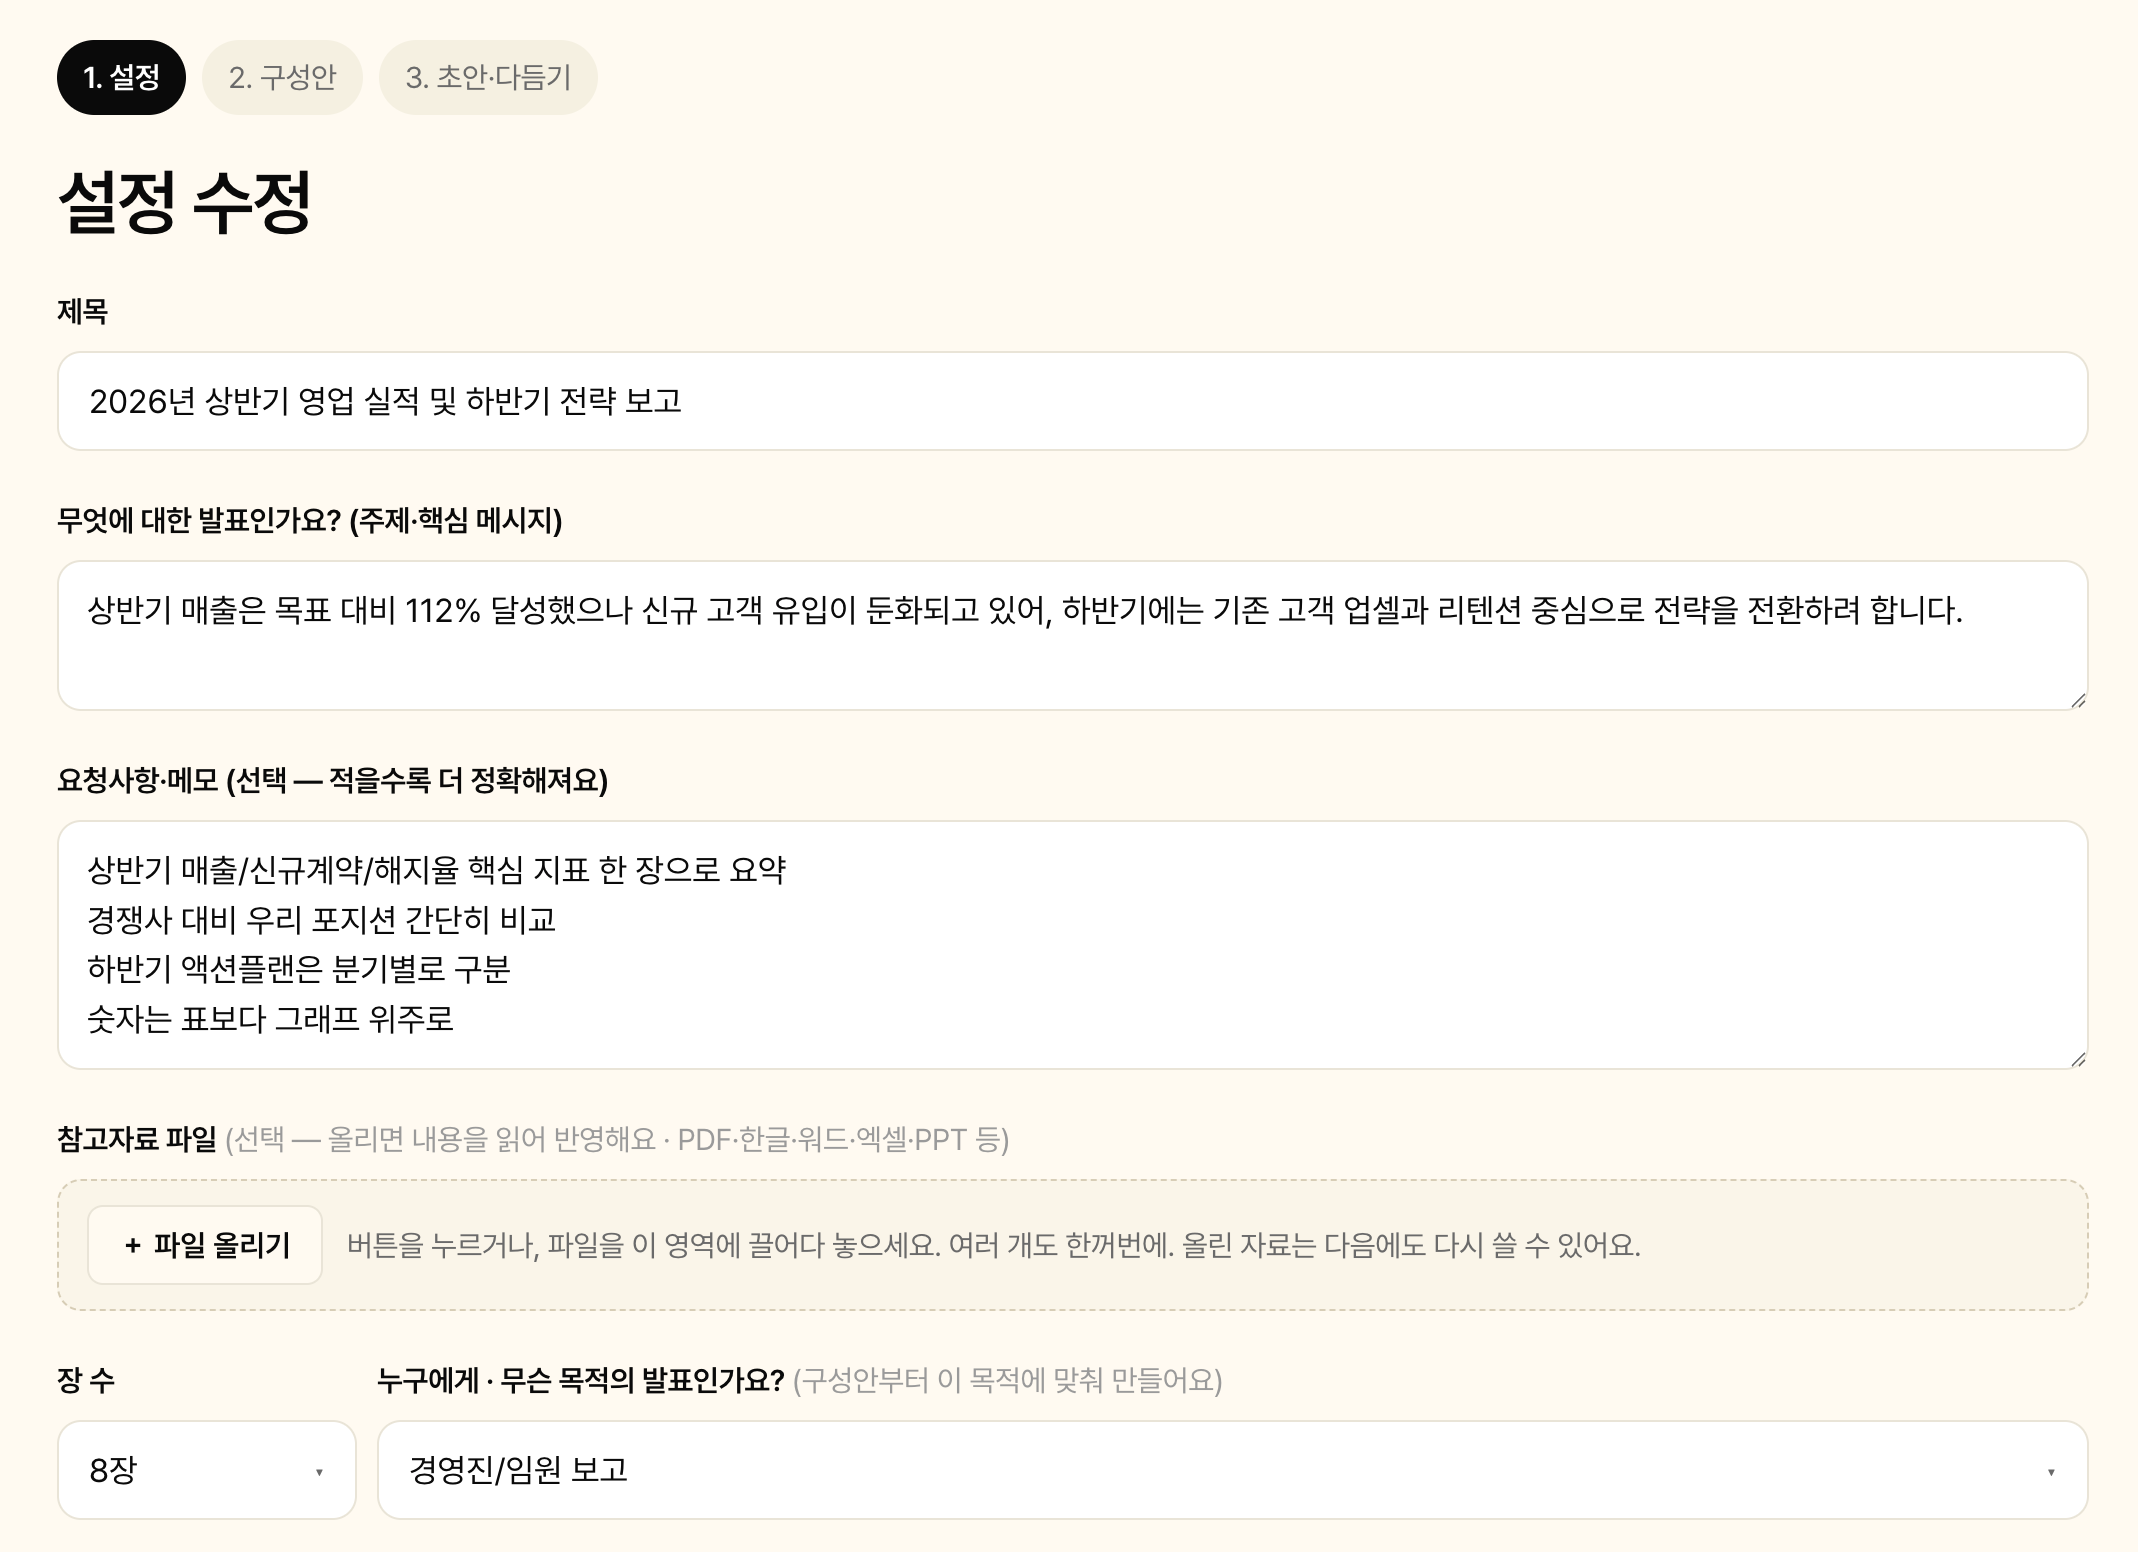
Task: Click the 제목 input with the 2026년 report title
Action: (x=1072, y=401)
